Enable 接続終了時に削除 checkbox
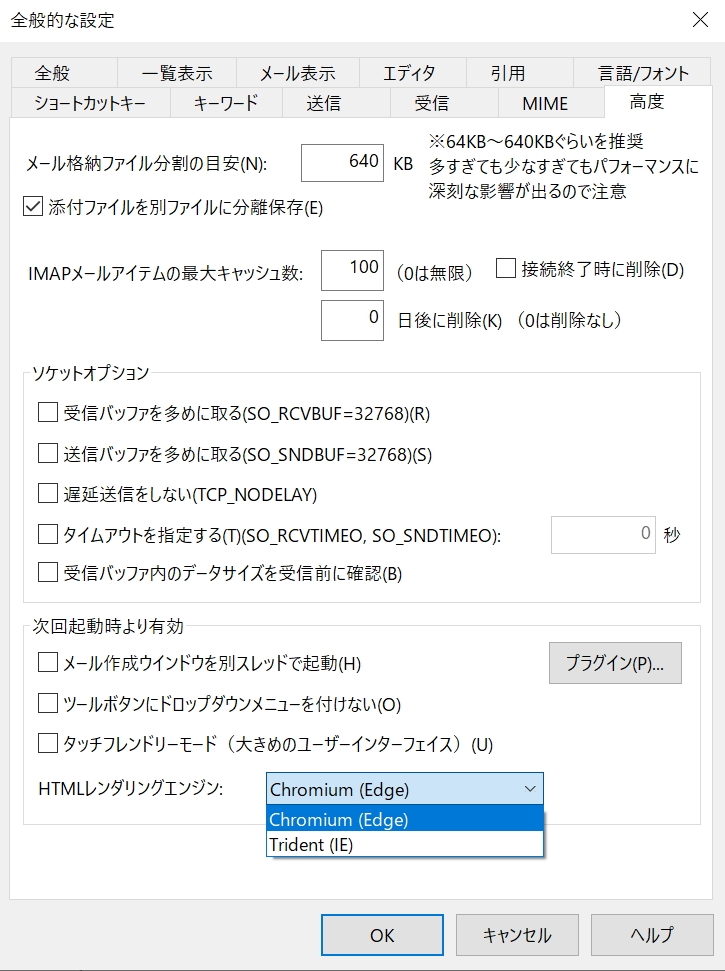The width and height of the screenshot is (725, 971). pyautogui.click(x=504, y=268)
